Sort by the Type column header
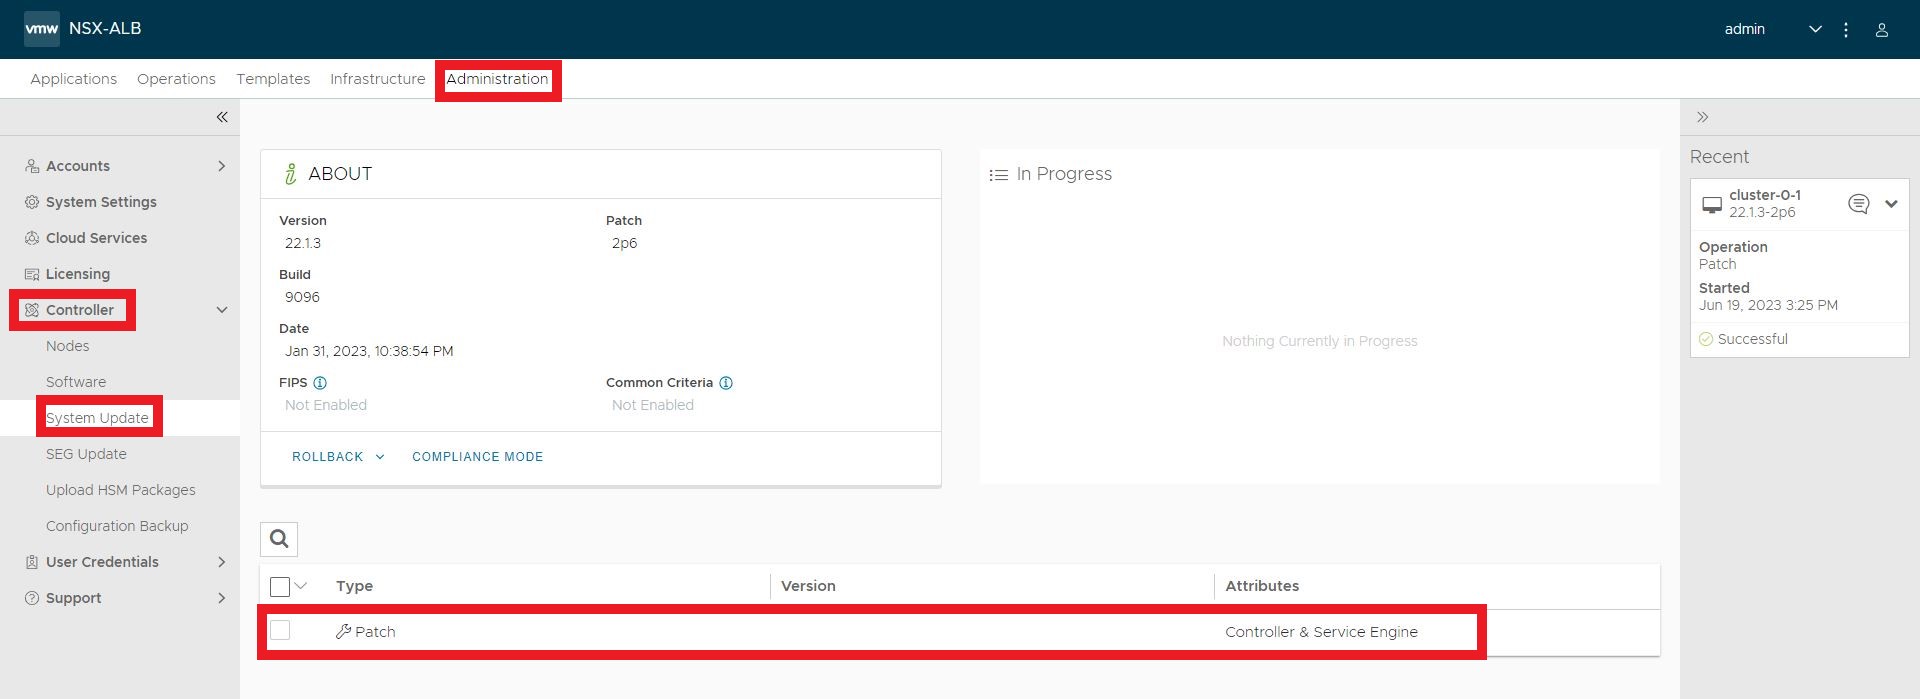The image size is (1920, 699). 354,586
